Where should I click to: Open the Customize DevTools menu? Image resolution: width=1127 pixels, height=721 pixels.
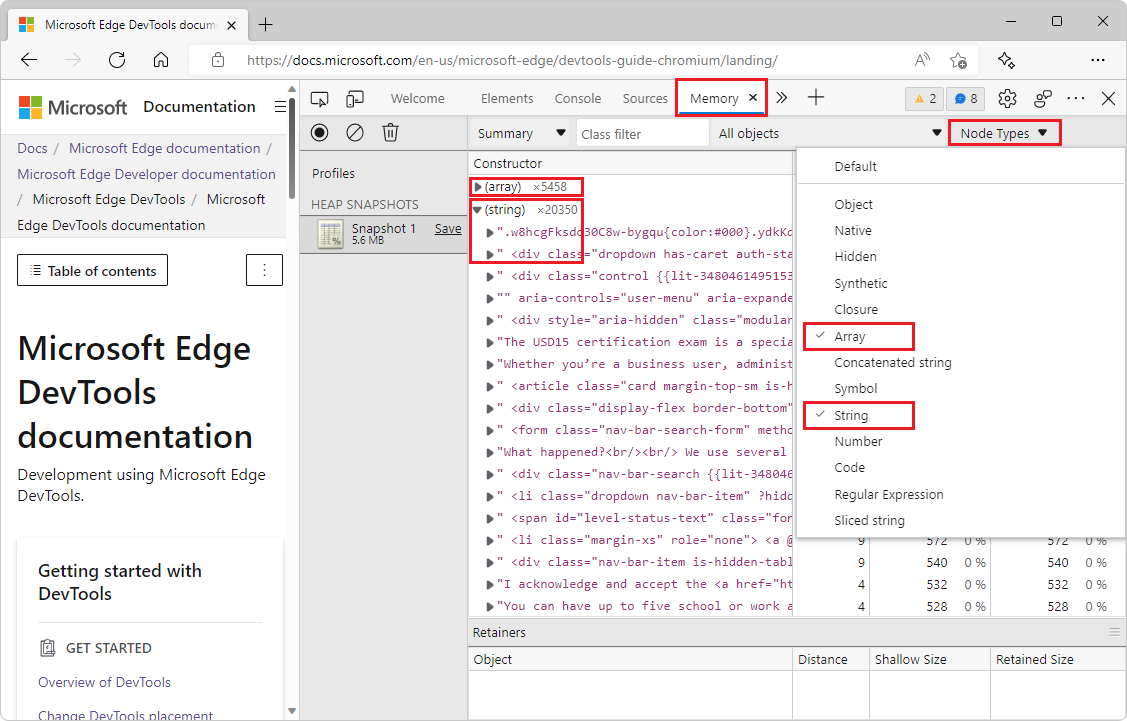[x=1076, y=98]
